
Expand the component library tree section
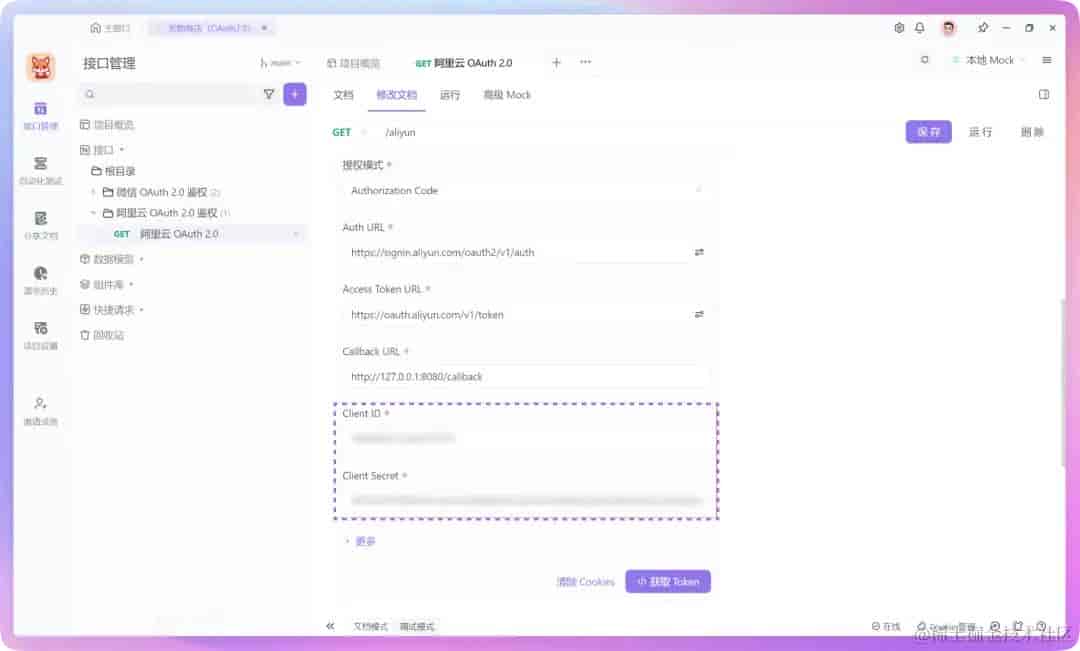coord(131,285)
